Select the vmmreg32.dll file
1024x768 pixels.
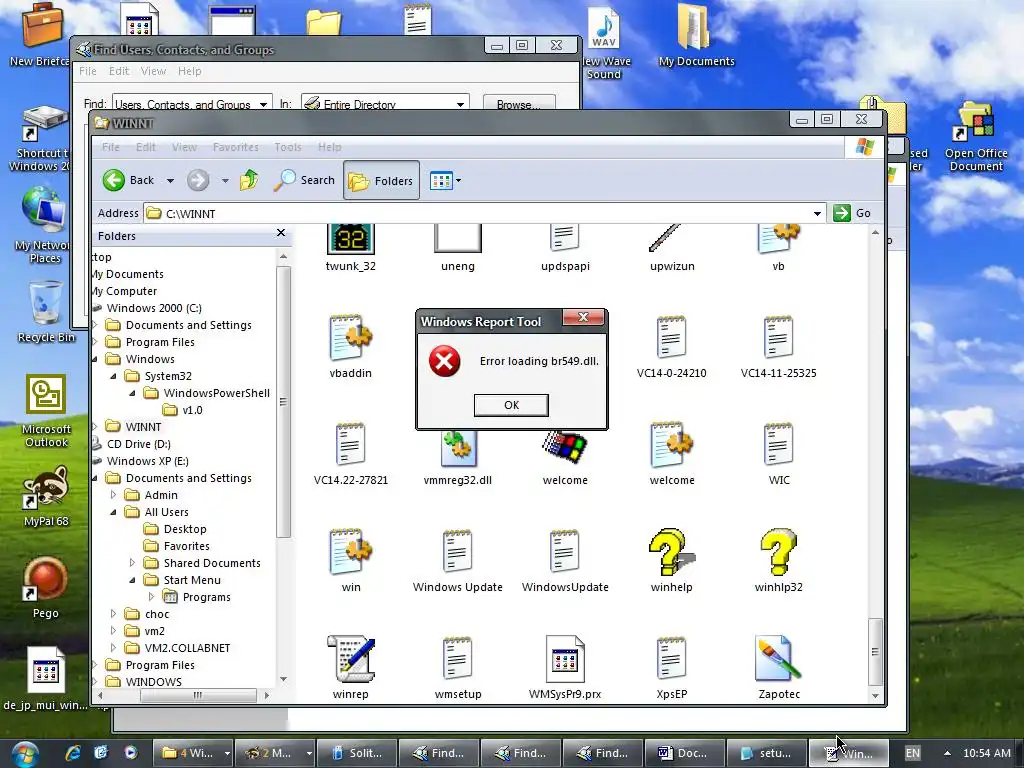pos(458,457)
